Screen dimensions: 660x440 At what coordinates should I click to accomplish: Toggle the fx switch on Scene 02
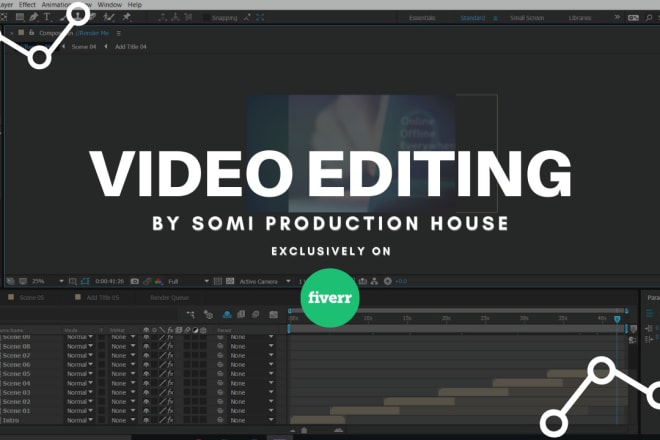[170, 402]
